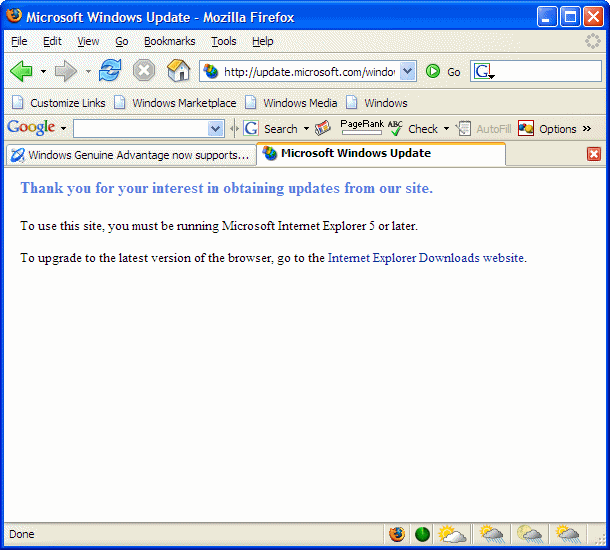Click the spell Check button
Viewport: 610px width, 550px height.
click(413, 128)
